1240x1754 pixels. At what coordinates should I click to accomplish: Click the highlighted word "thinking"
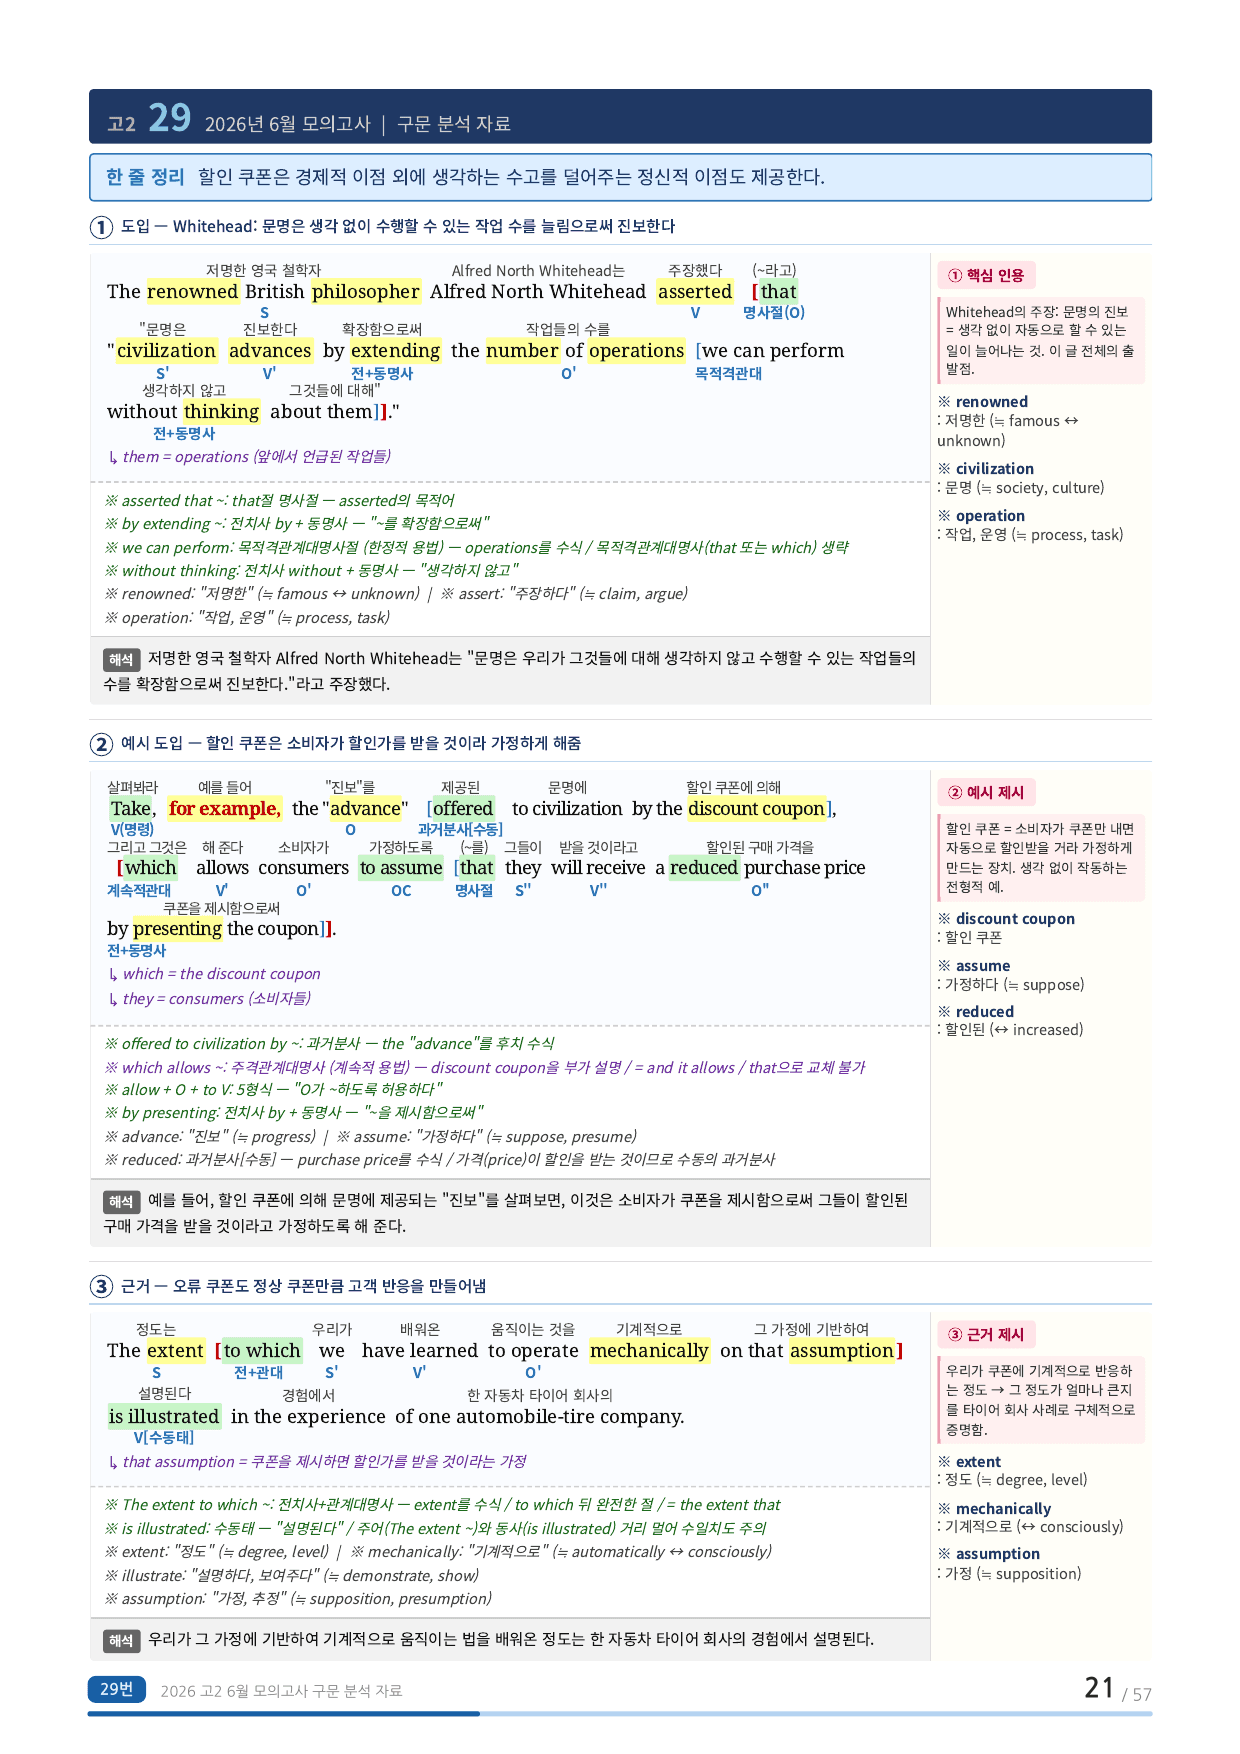click(x=221, y=411)
